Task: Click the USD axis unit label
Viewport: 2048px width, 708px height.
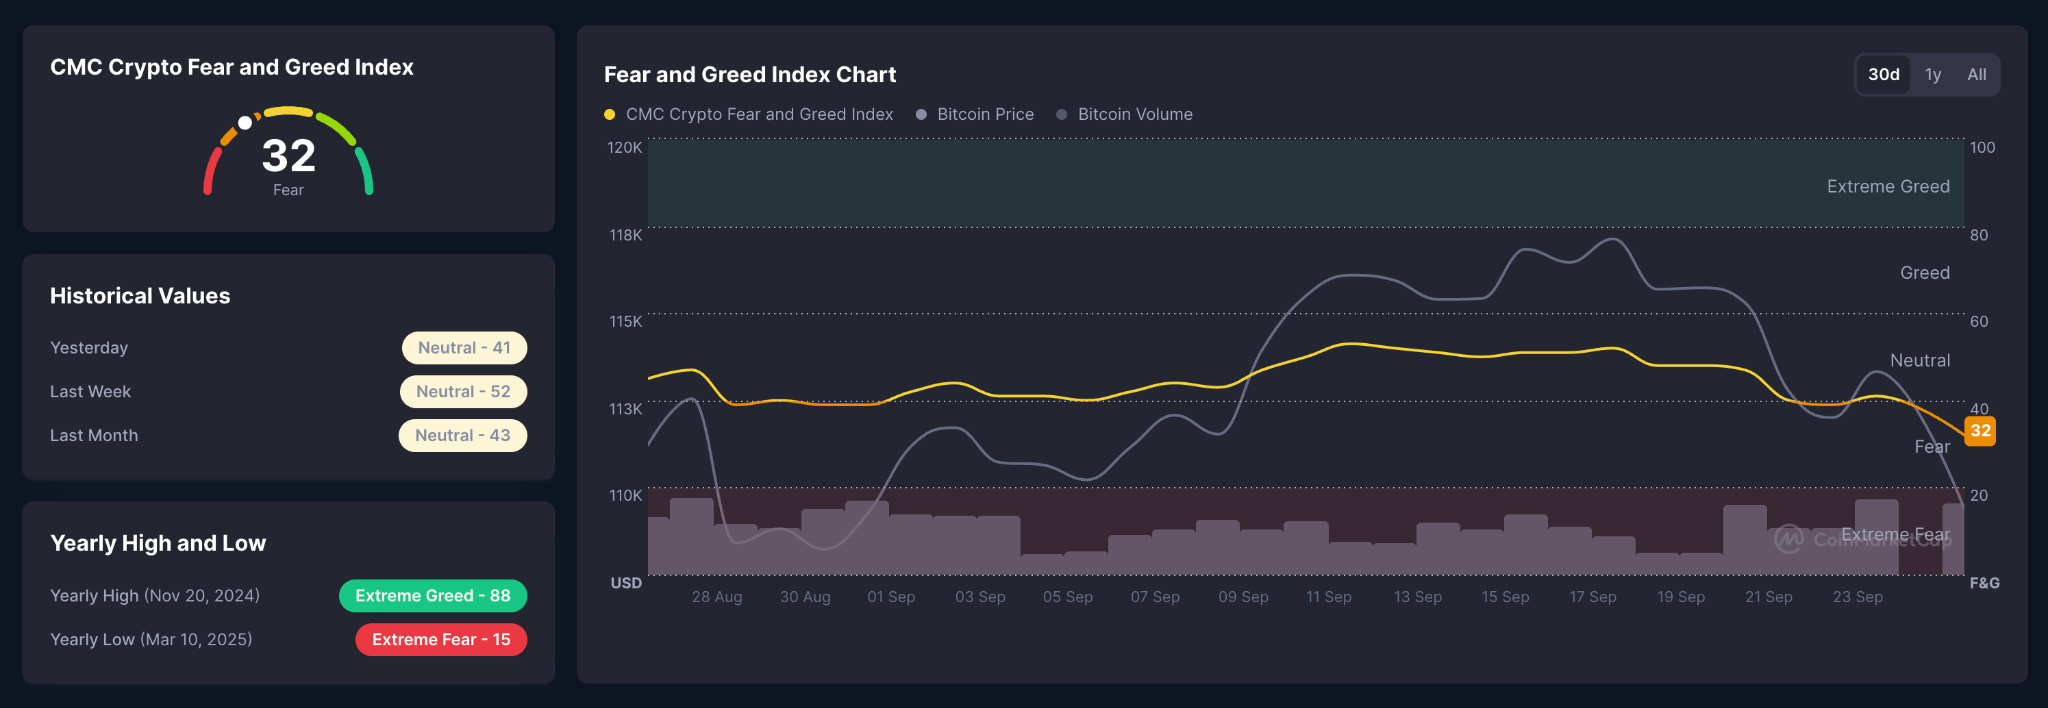Action: (626, 583)
